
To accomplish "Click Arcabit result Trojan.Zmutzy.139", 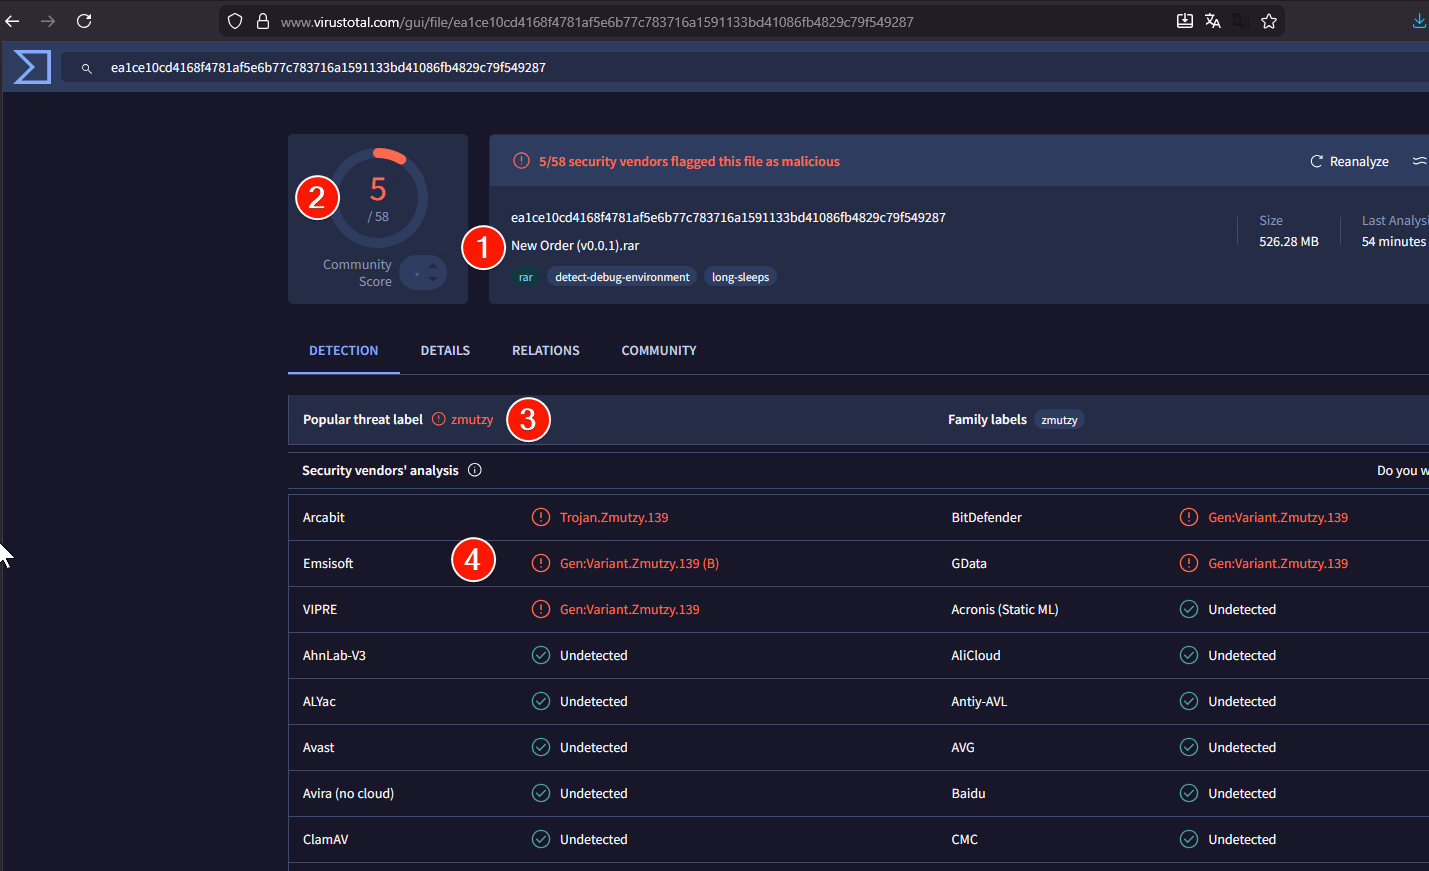I will (614, 517).
